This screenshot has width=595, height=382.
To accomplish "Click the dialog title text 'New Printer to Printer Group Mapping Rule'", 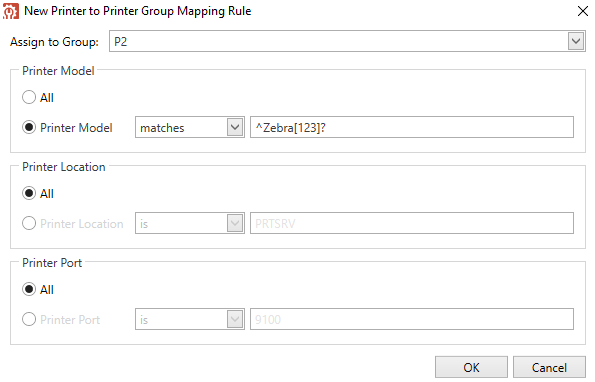I will point(137,11).
